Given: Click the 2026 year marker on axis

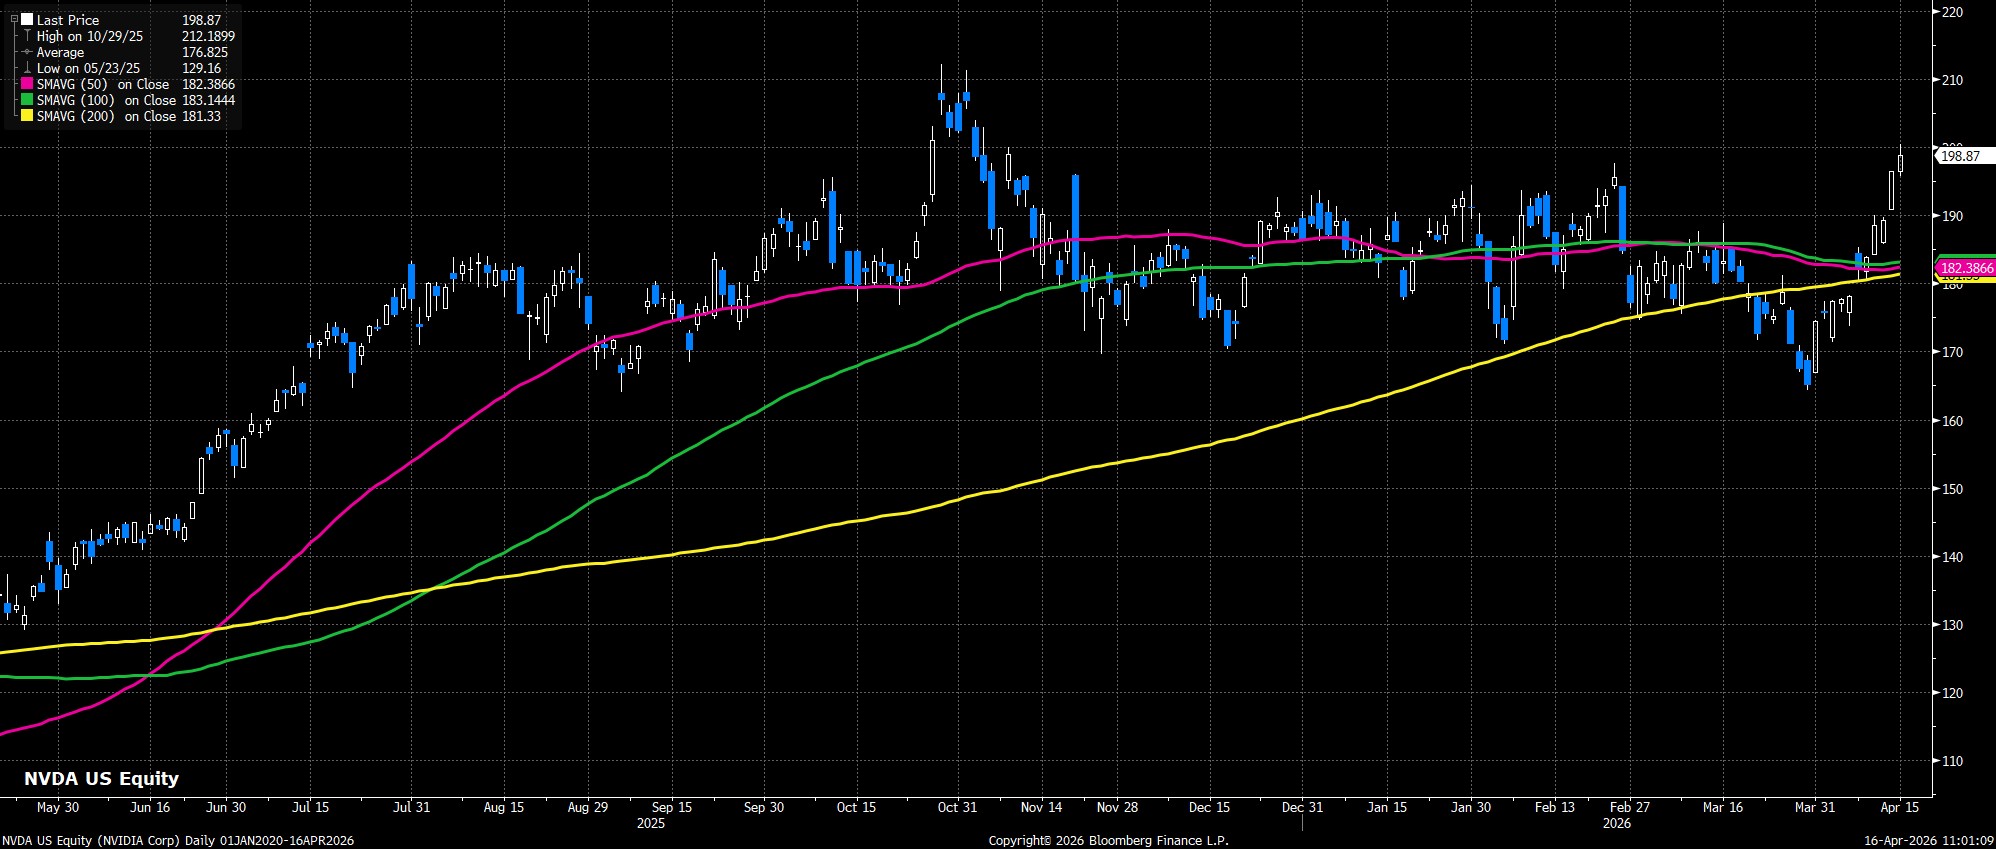Looking at the screenshot, I should 1616,824.
